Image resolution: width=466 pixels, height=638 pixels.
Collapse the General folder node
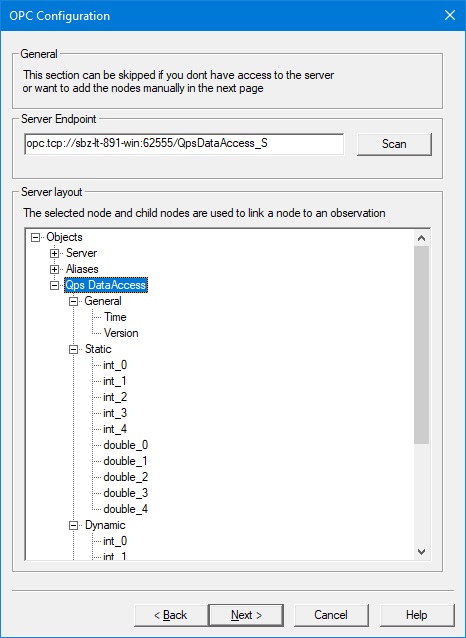pyautogui.click(x=73, y=302)
